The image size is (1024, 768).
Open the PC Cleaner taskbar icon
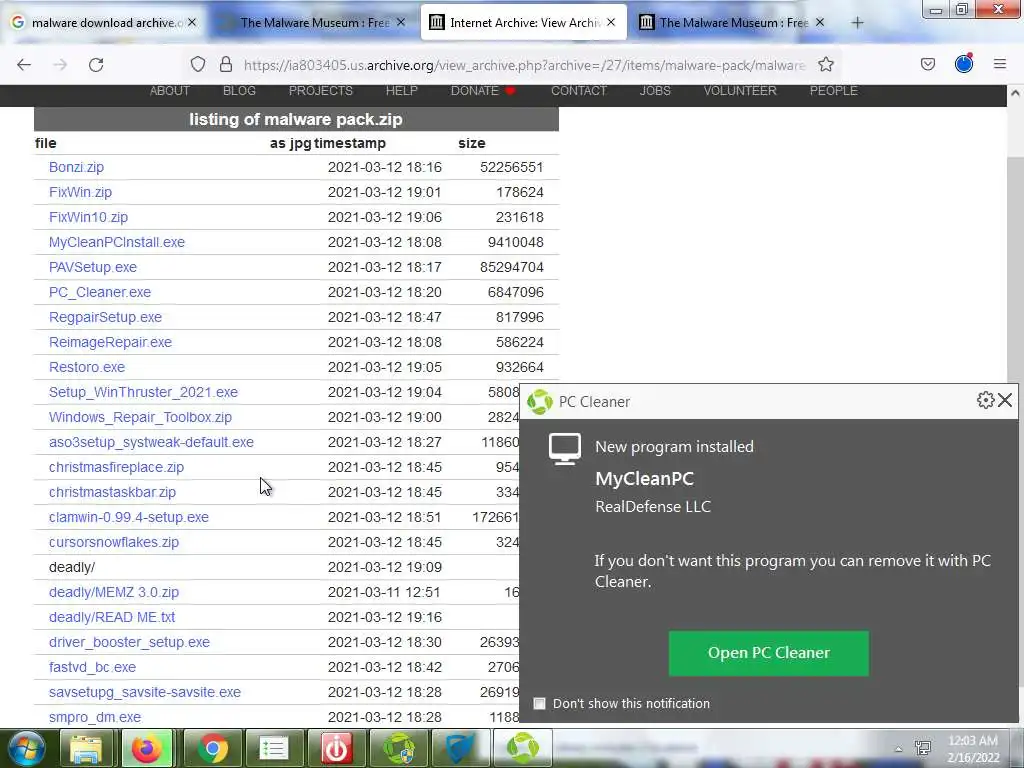(x=523, y=748)
